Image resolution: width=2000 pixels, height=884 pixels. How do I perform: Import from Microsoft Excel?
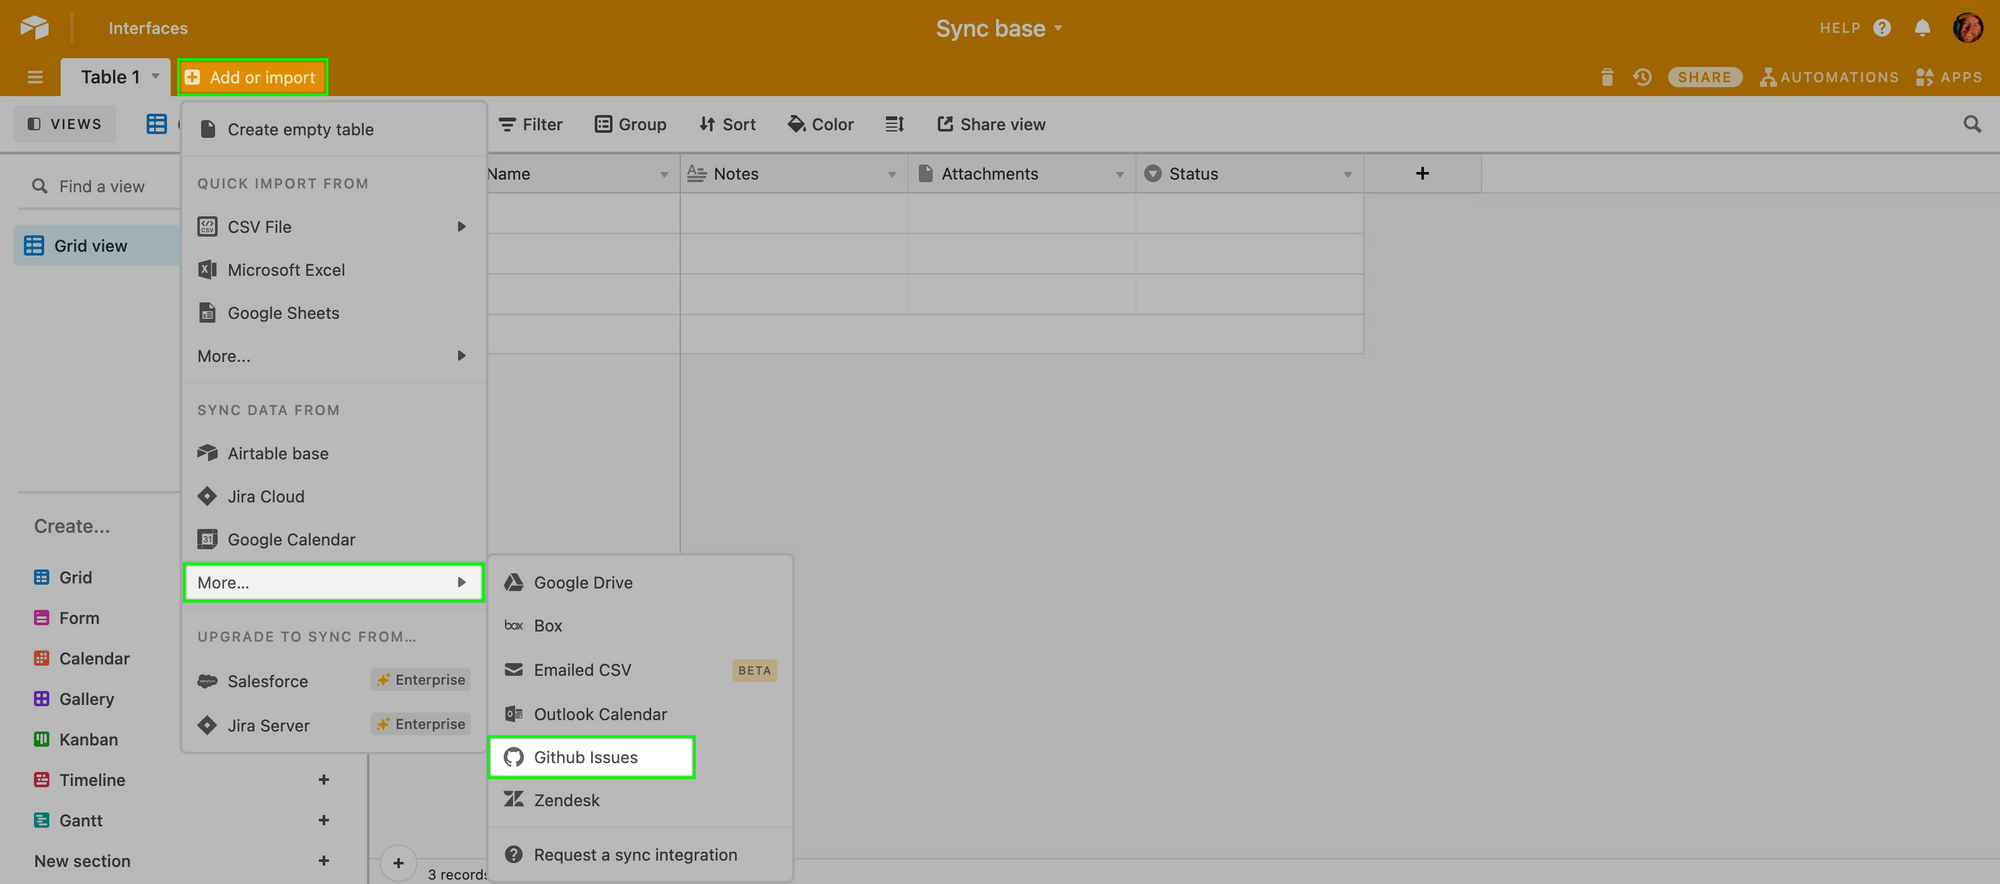pos(333,270)
